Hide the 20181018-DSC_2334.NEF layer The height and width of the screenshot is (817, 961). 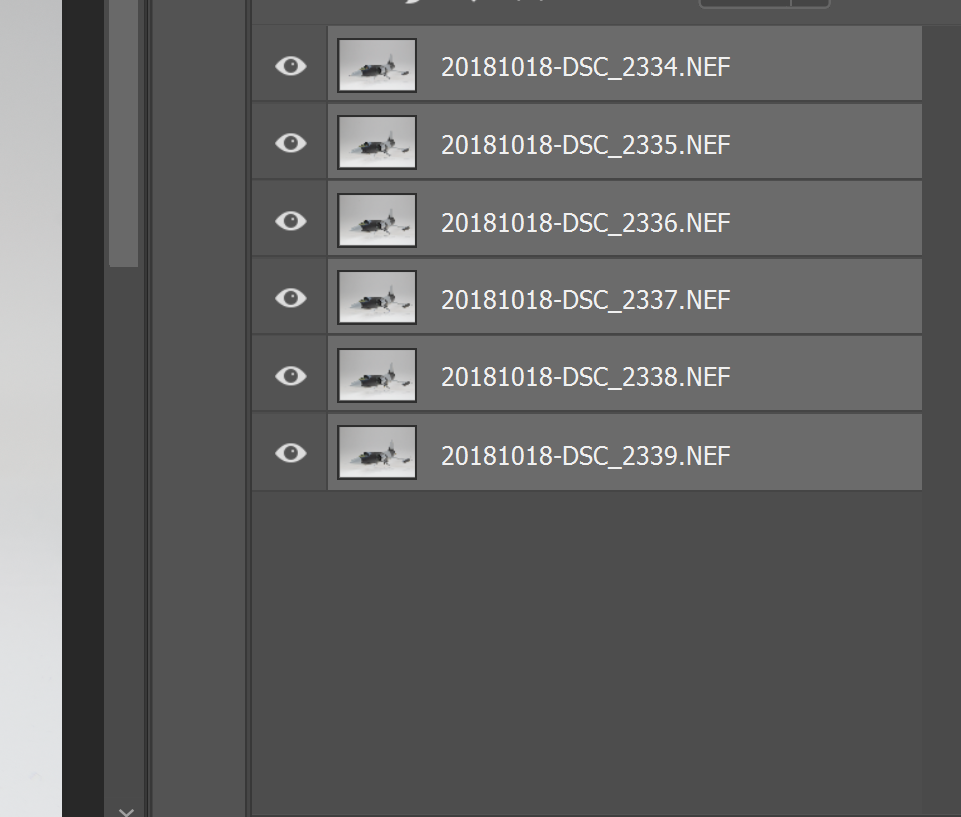pos(291,66)
